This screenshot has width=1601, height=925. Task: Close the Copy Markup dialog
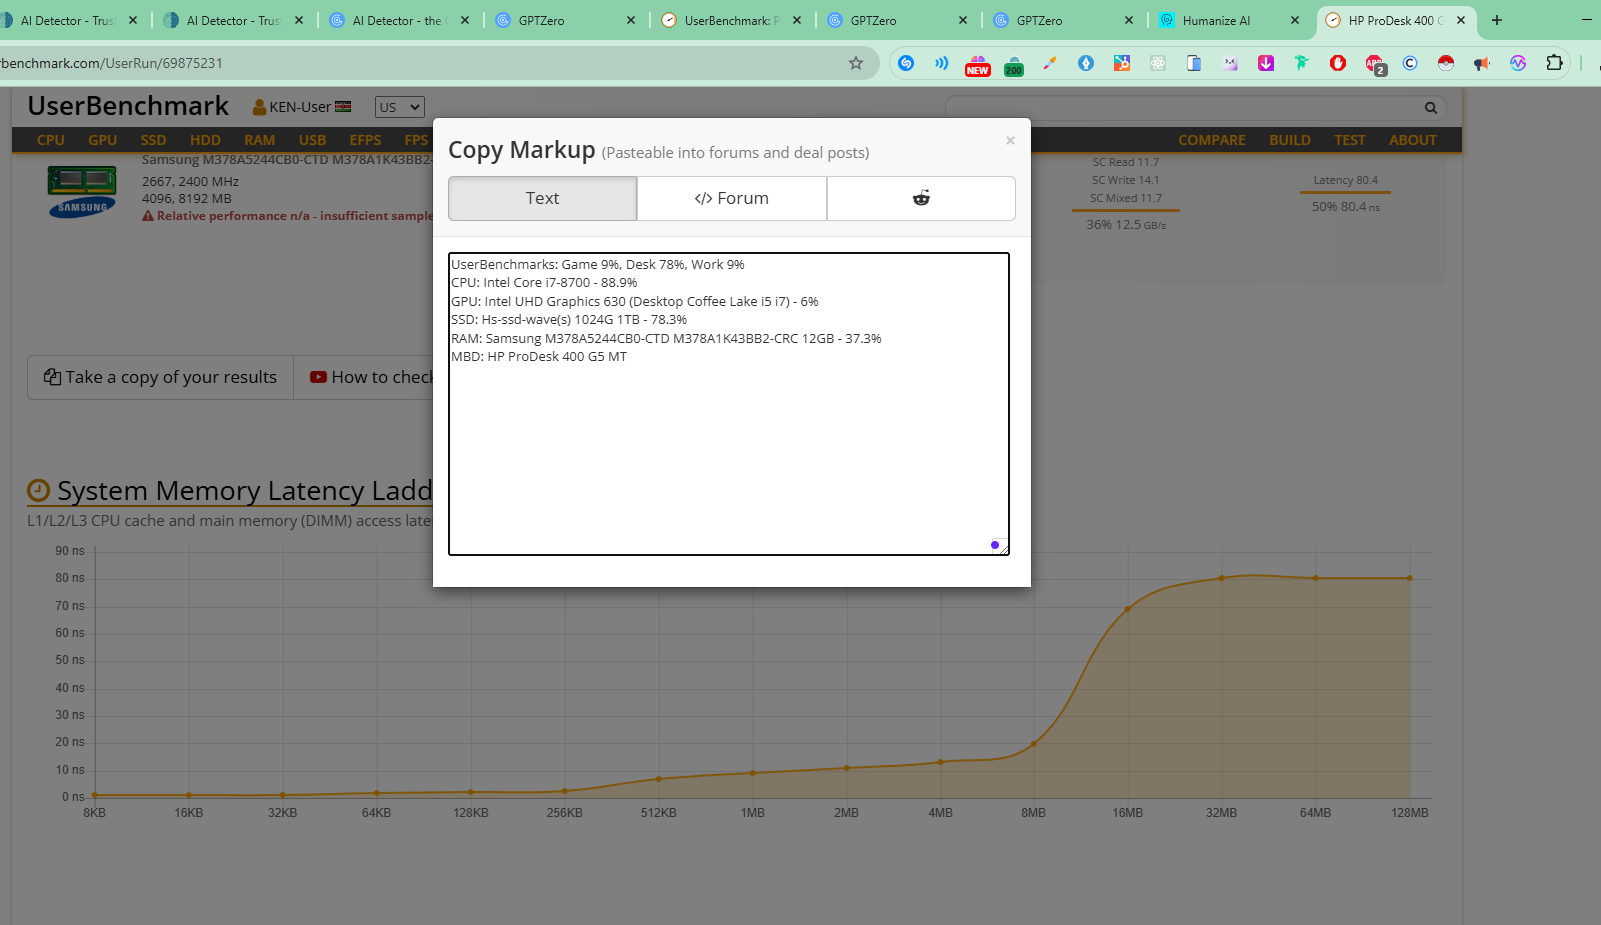1010,141
